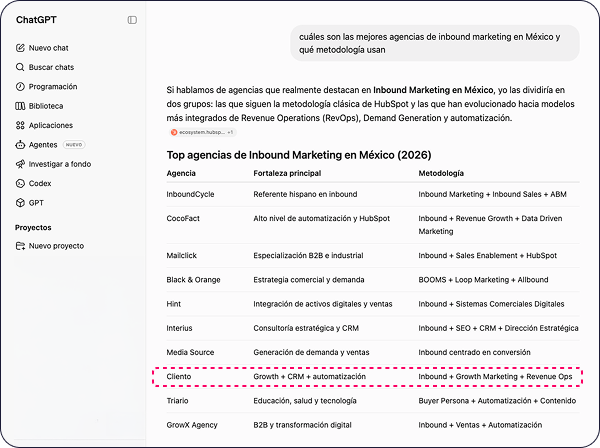Click 'Educación, salud y tecnología' cell
The width and height of the screenshot is (600, 448).
click(x=305, y=401)
